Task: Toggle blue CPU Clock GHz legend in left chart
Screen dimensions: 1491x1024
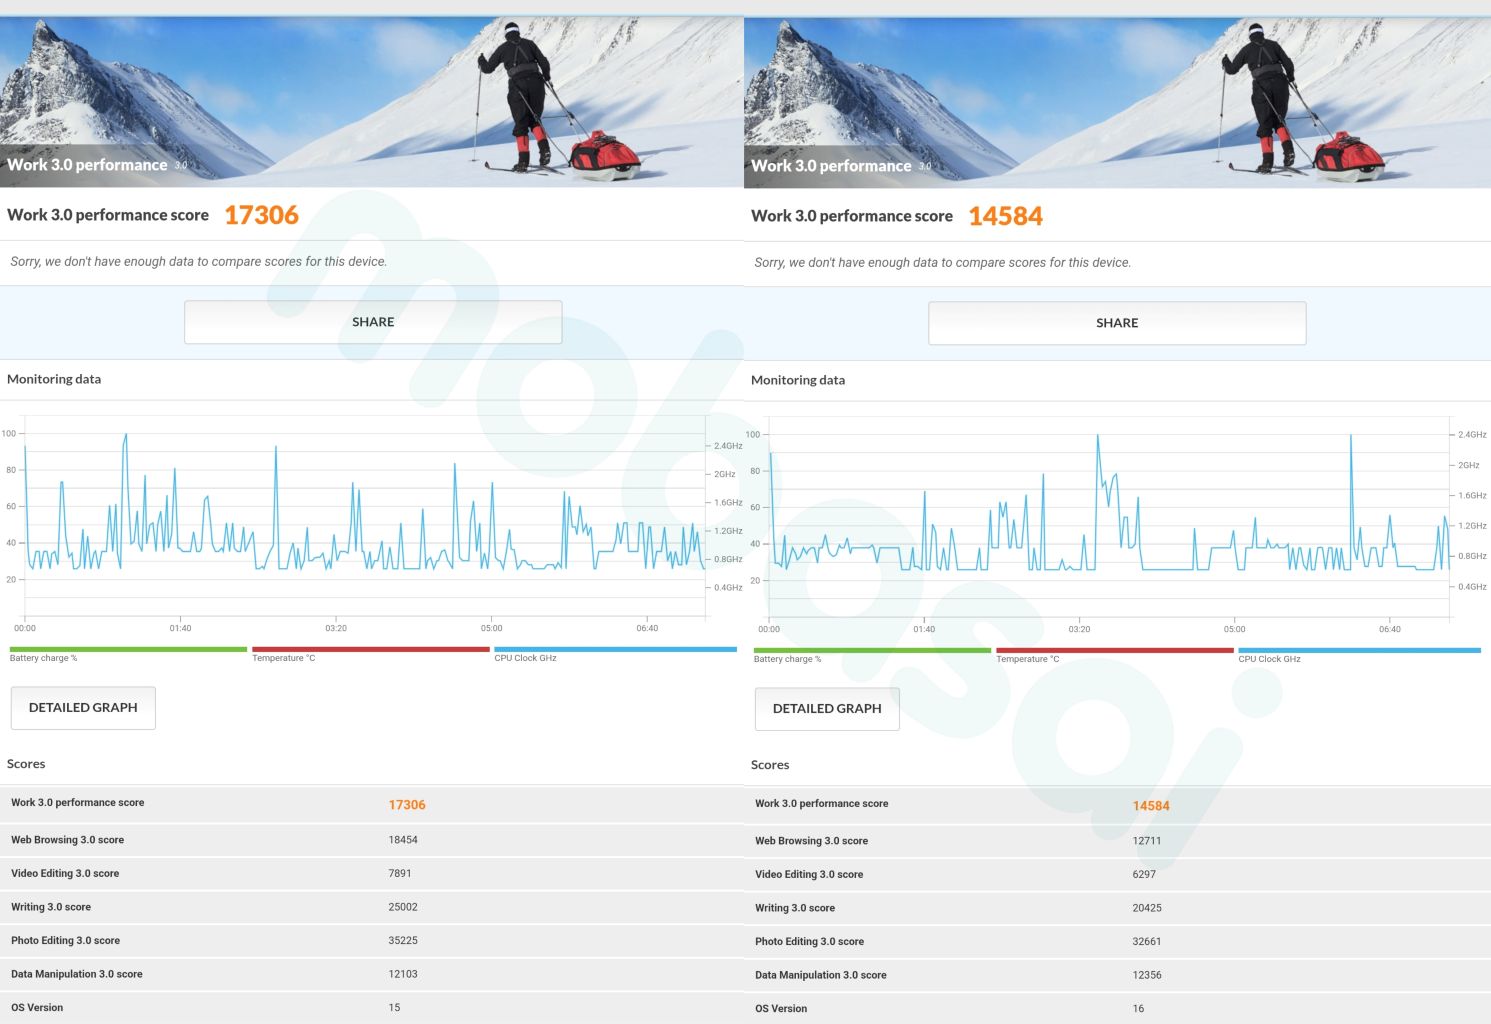Action: [615, 651]
